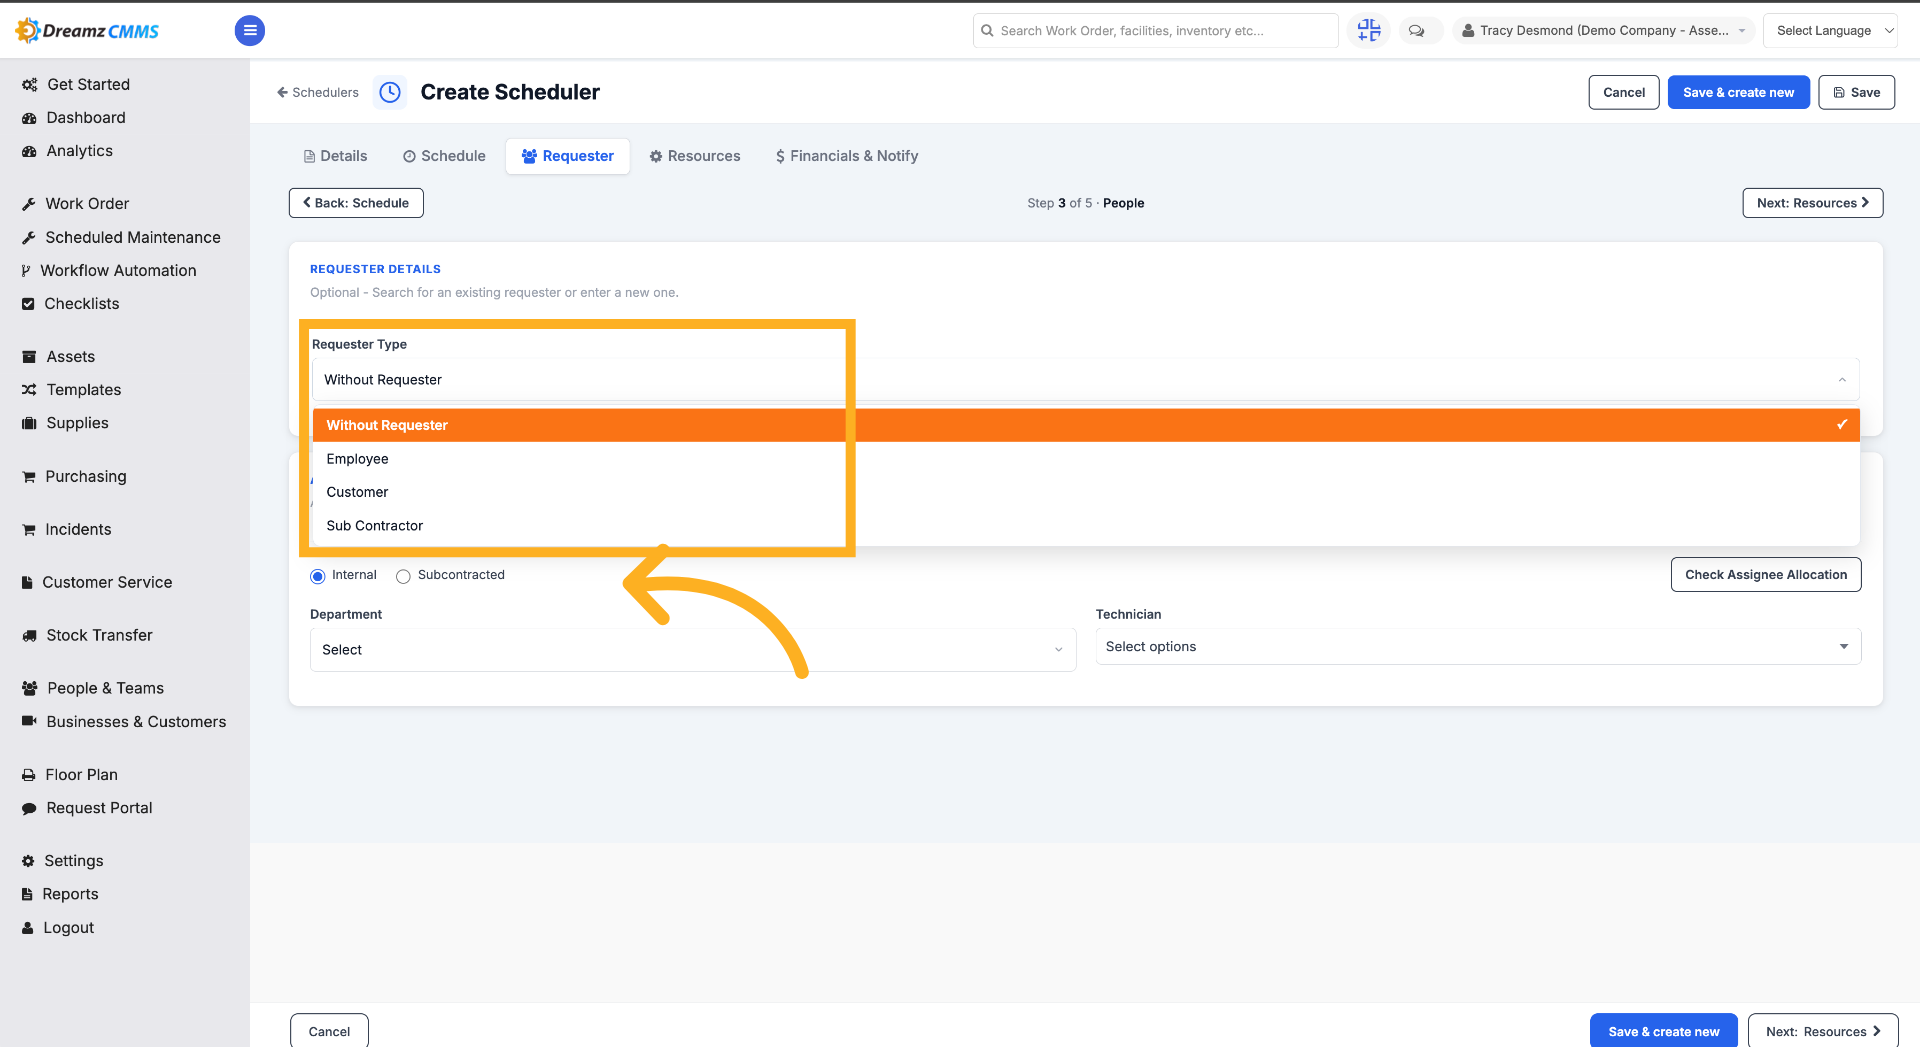Open the Select Language dropdown
The height and width of the screenshot is (1047, 1920).
pos(1830,31)
